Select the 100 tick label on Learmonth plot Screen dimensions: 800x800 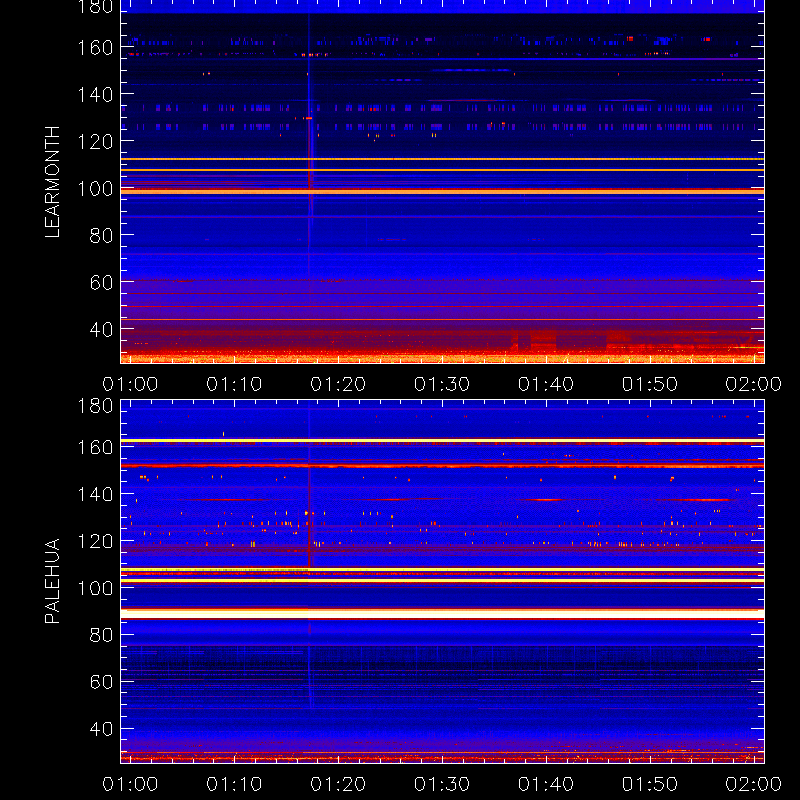[x=95, y=189]
